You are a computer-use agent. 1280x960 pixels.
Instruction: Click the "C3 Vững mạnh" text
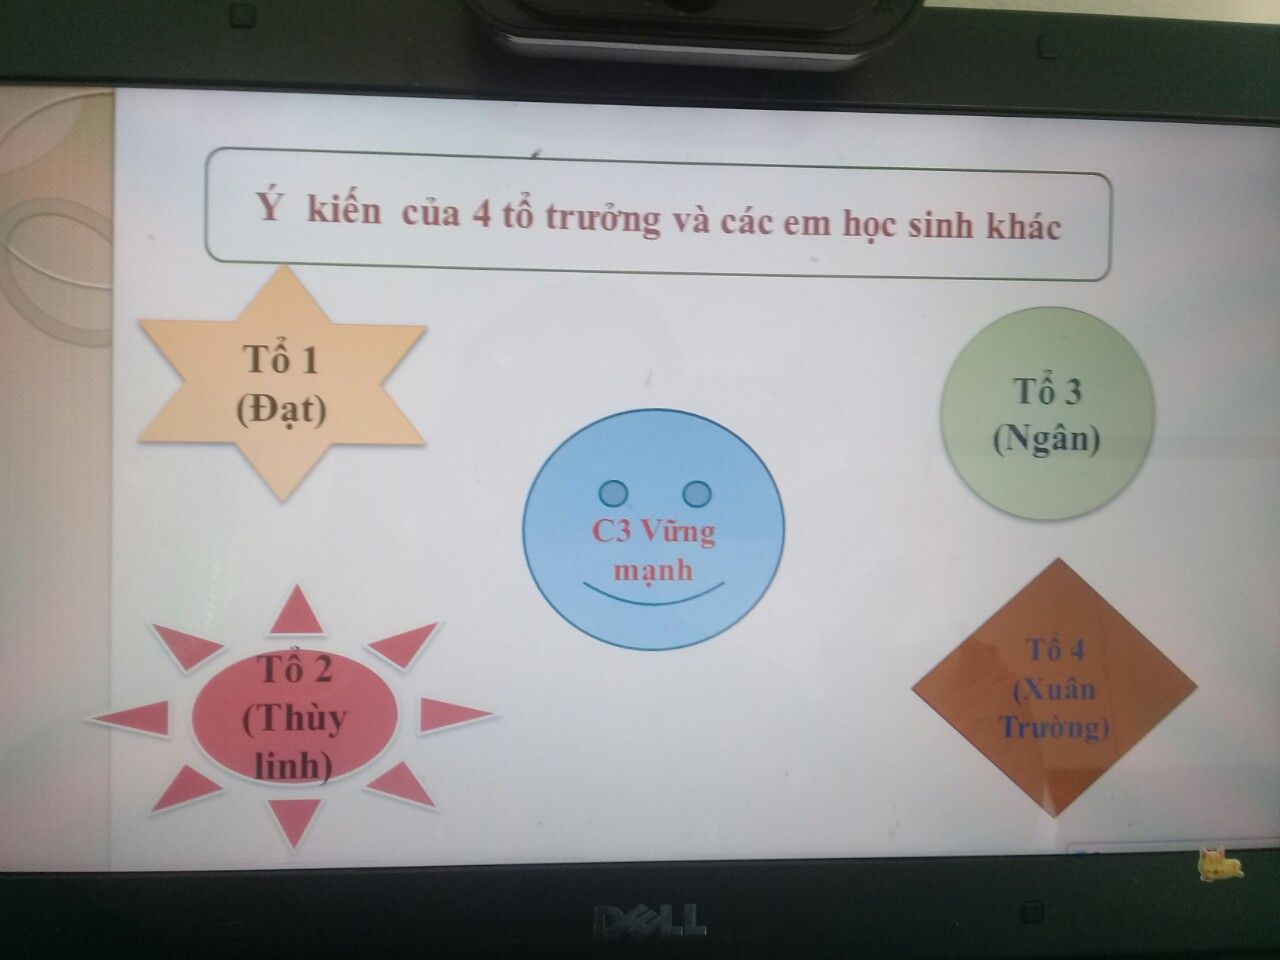[653, 549]
